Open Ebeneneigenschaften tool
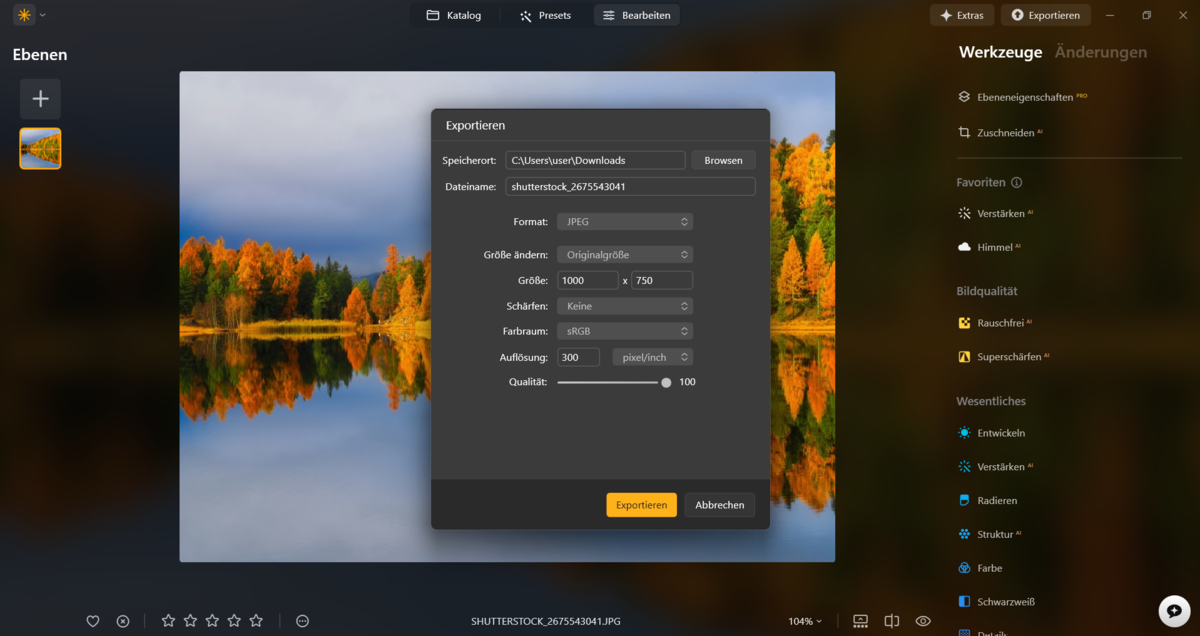The width and height of the screenshot is (1200, 636). (1022, 97)
